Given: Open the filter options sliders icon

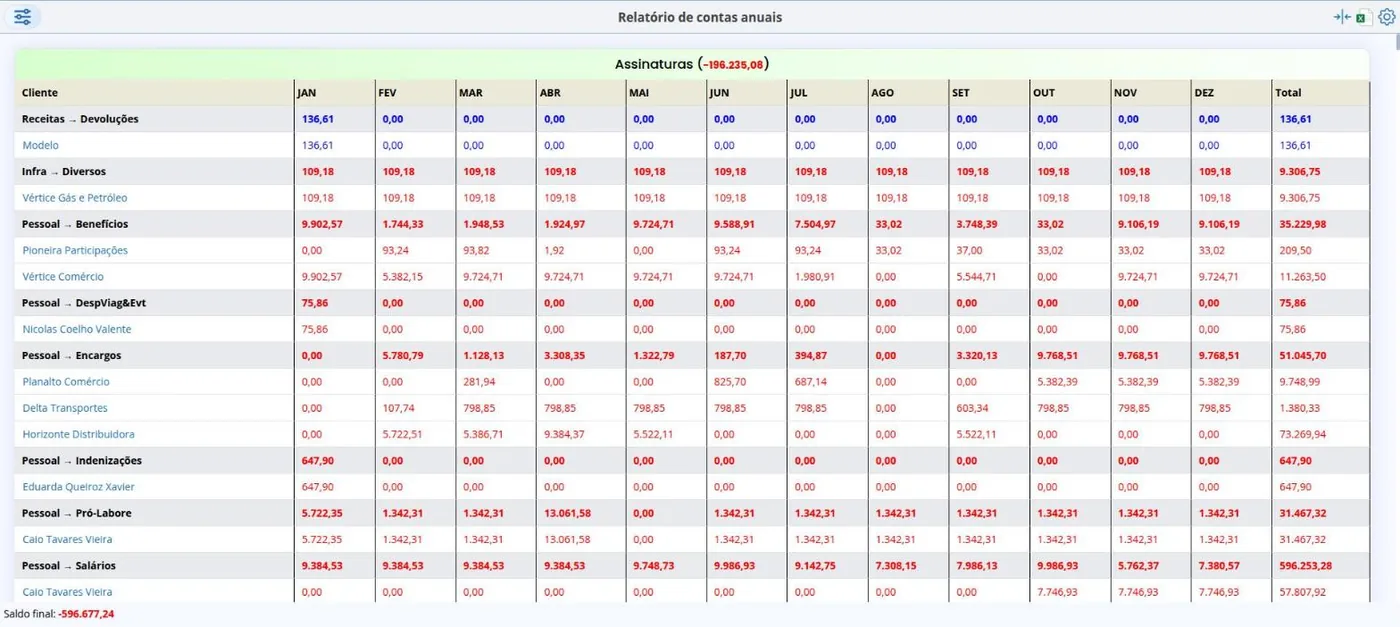Looking at the screenshot, I should point(22,17).
